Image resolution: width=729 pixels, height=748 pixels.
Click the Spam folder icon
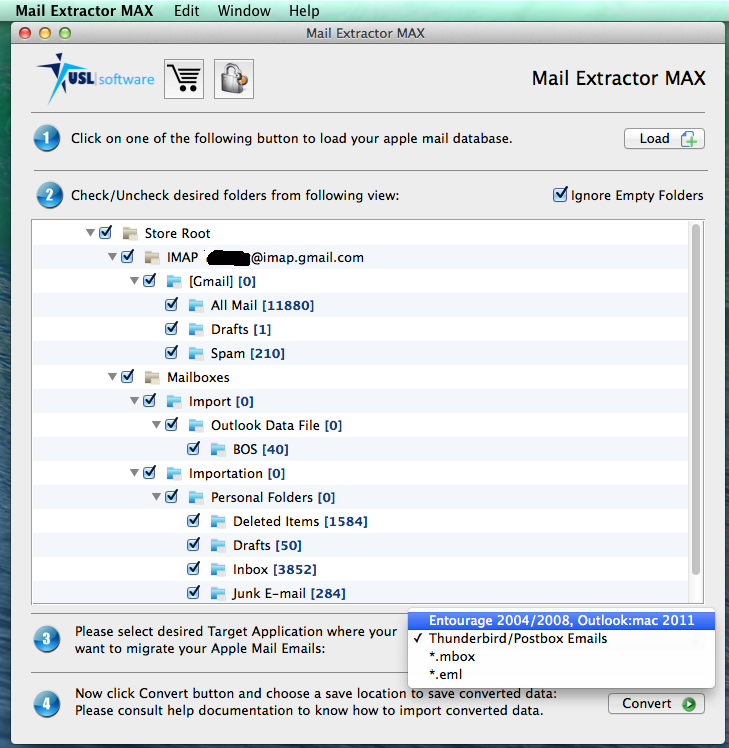pyautogui.click(x=196, y=353)
